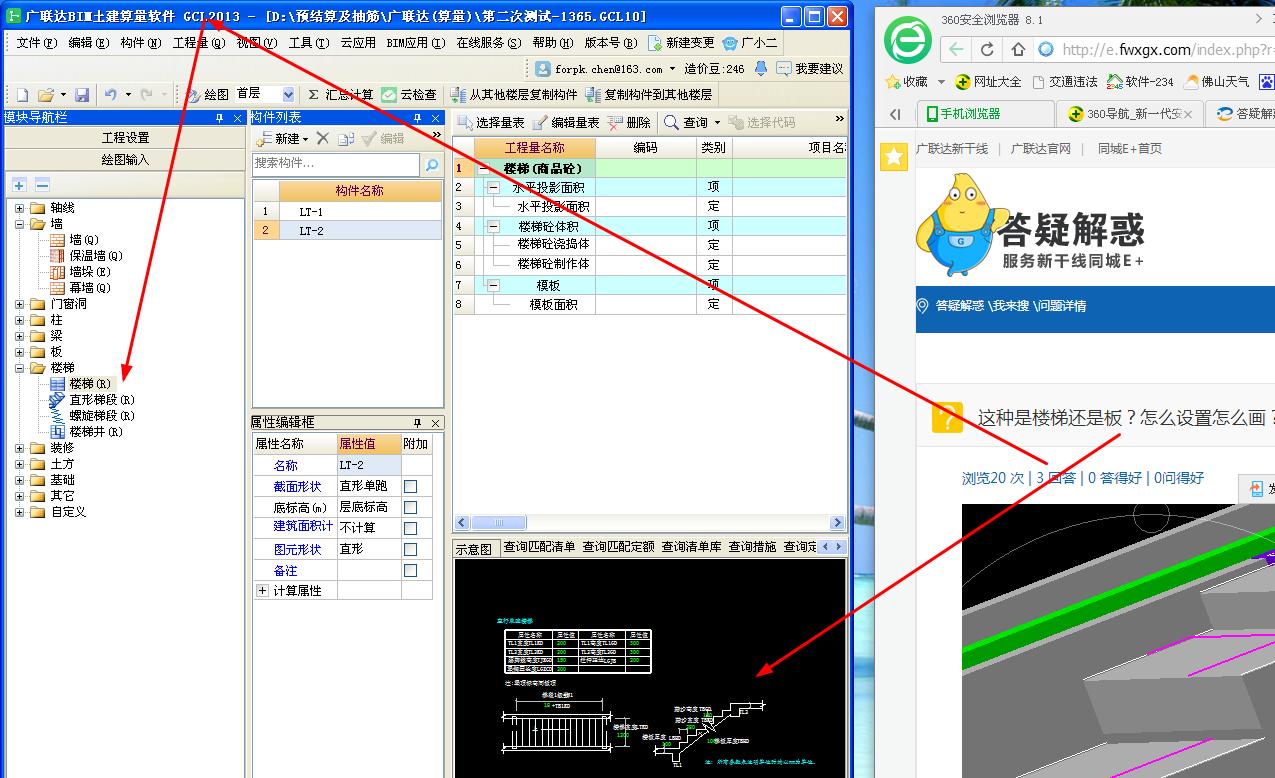Image resolution: width=1275 pixels, height=778 pixels.
Task: Click the collapse-all minus icon in navigation
Action: tap(42, 185)
